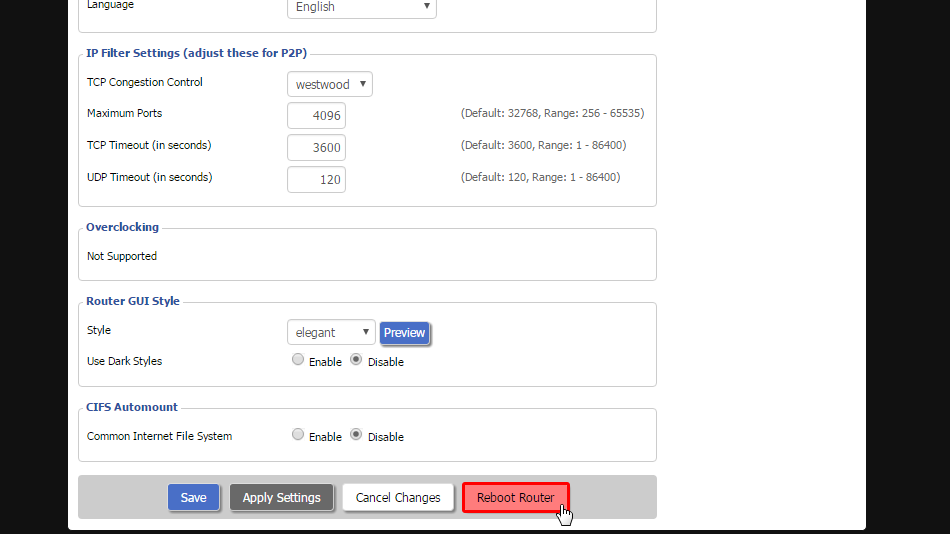Screen dimensions: 950x534
Task: Select Disable for Common Internet File System
Action: point(356,435)
